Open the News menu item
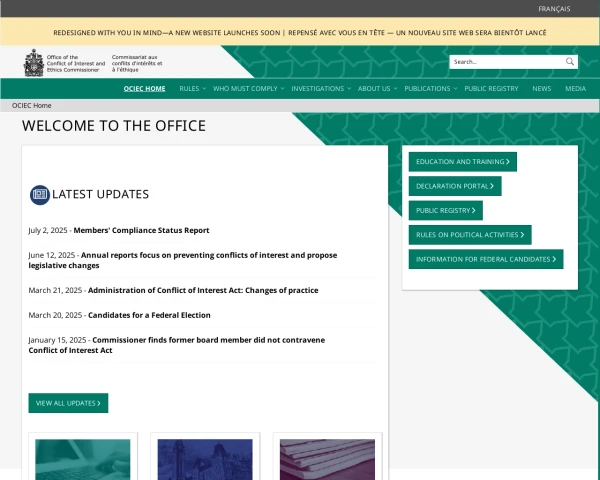 coord(541,88)
